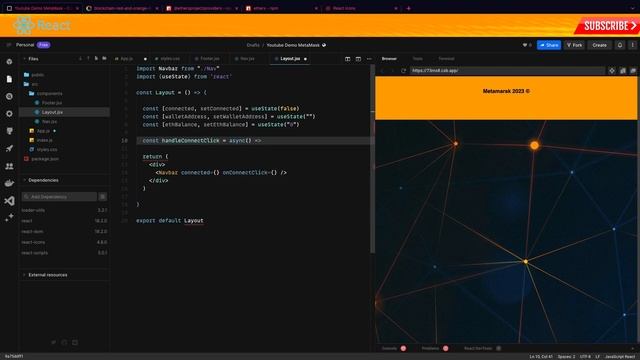This screenshot has width=640, height=360.
Task: Click the Fork button
Action: (x=574, y=45)
